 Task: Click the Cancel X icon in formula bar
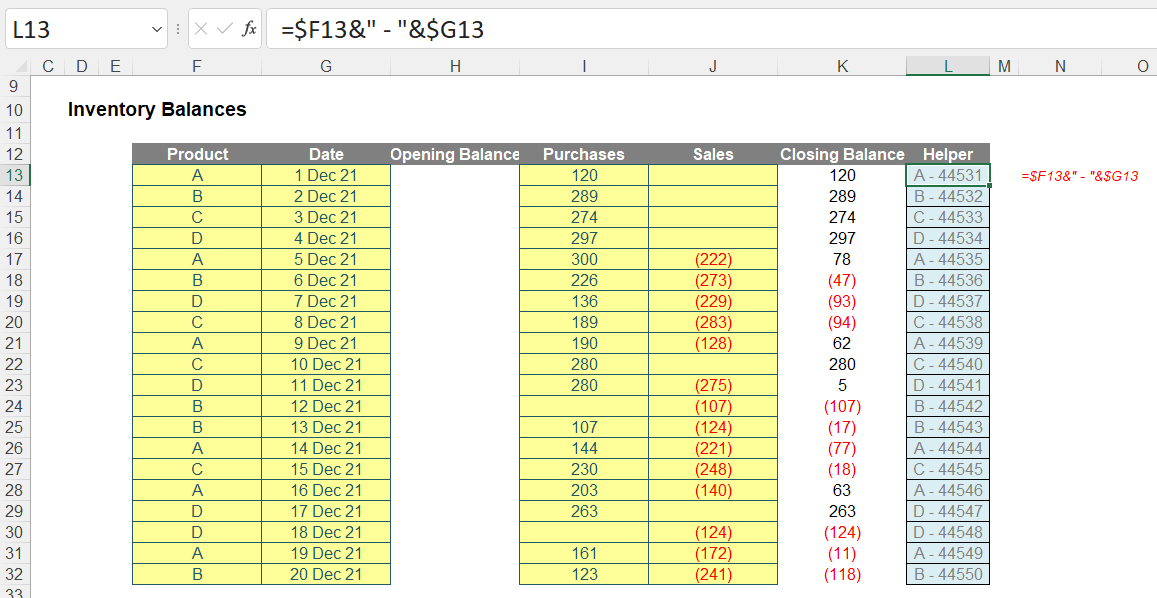coord(201,30)
